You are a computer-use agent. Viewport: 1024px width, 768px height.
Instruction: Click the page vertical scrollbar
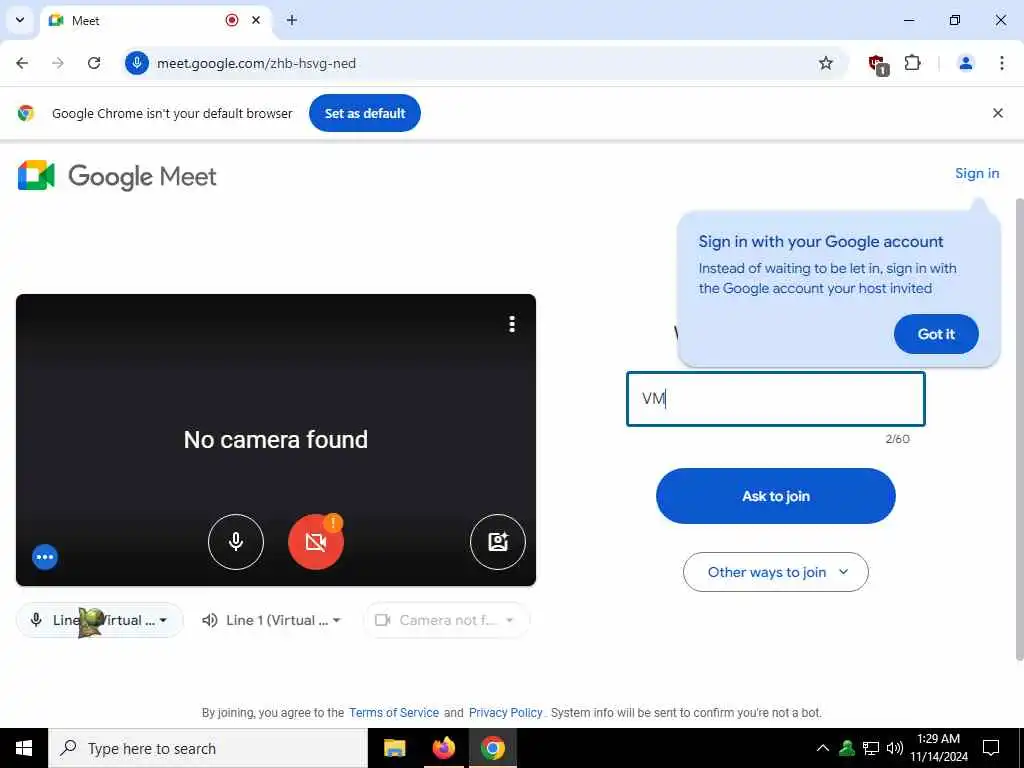tap(1019, 428)
